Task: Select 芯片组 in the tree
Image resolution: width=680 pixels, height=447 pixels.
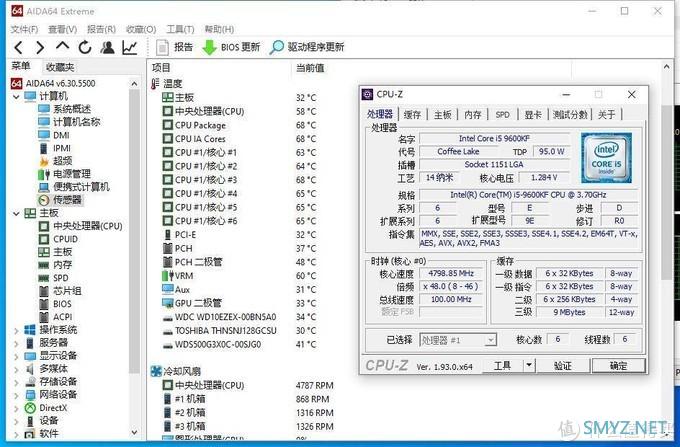Action: tap(60, 291)
